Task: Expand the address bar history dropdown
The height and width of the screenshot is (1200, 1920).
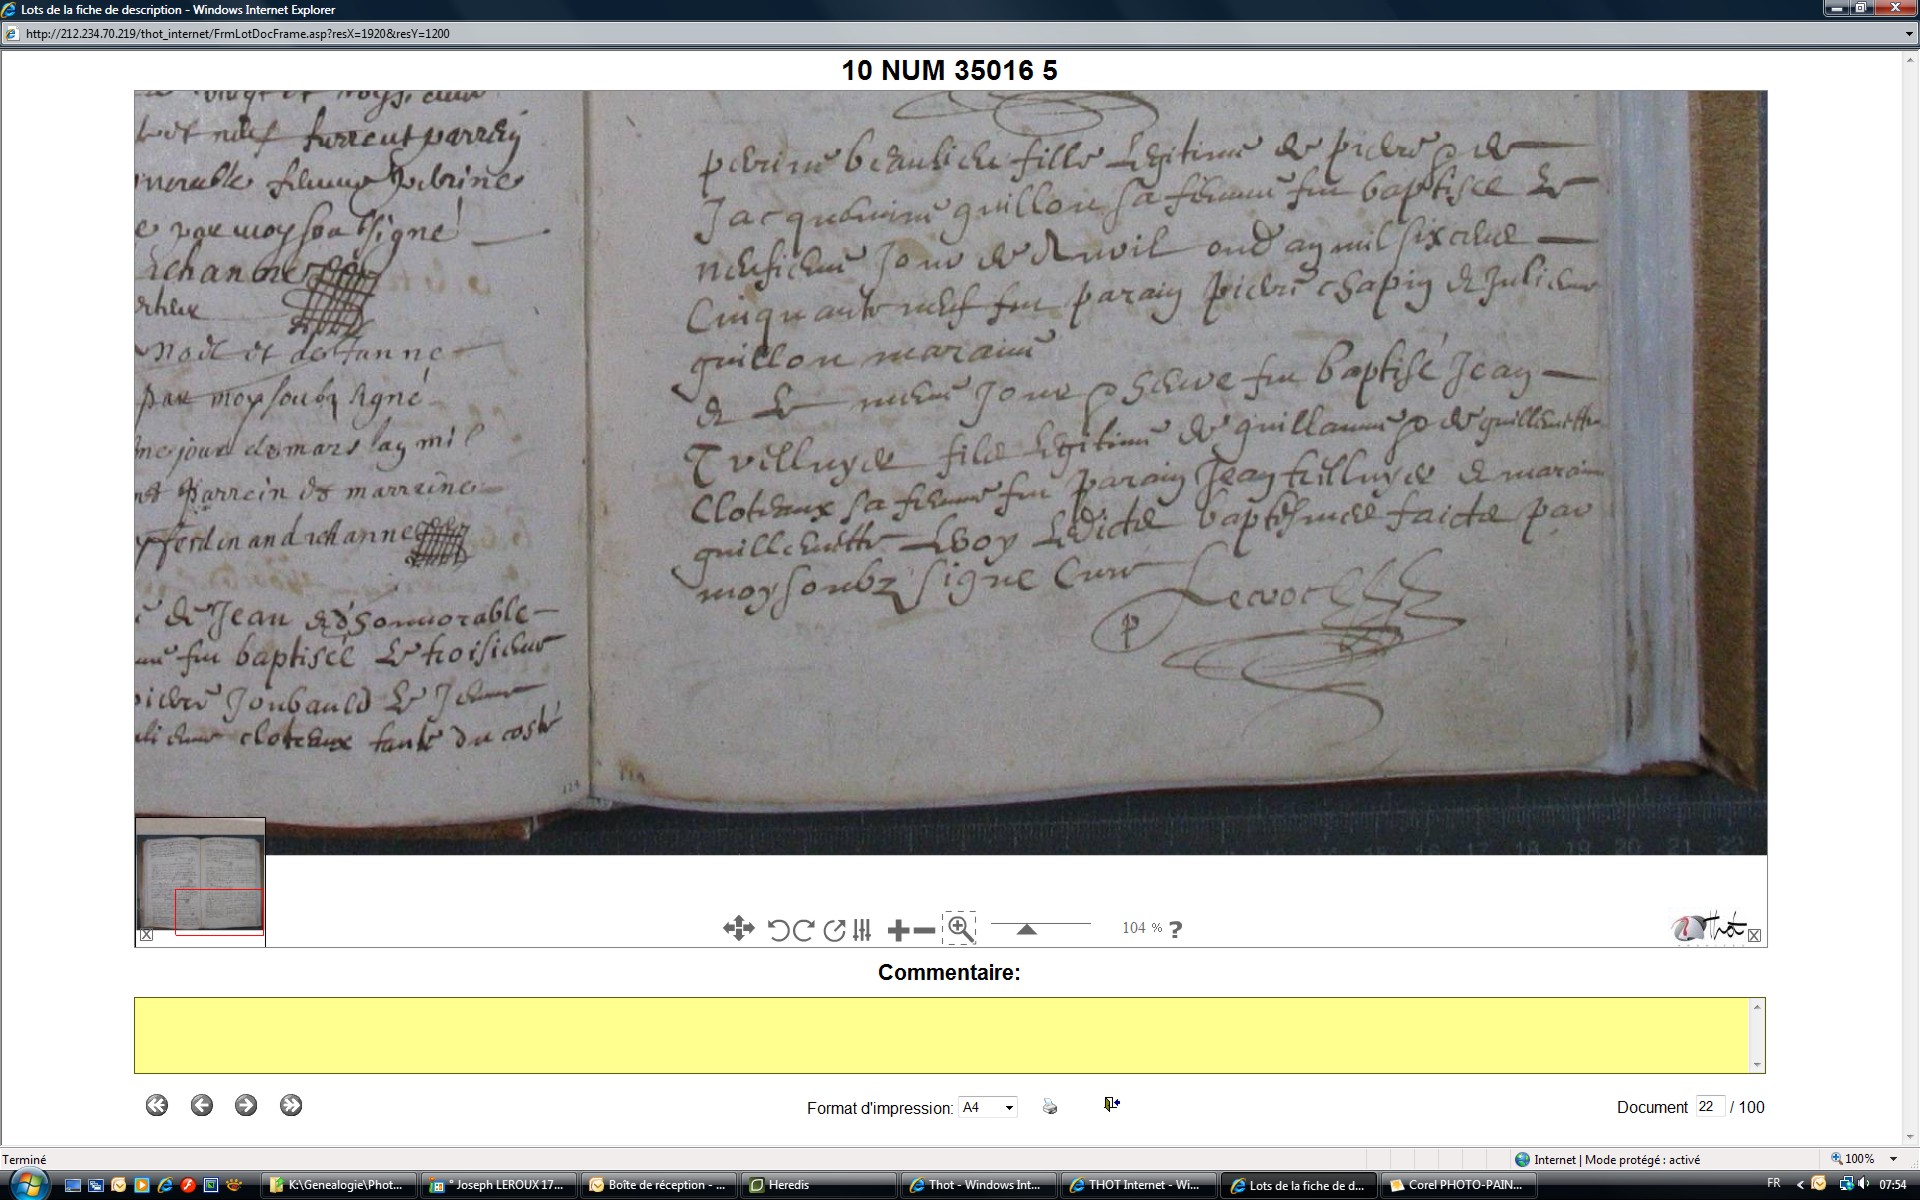Action: point(1909,34)
